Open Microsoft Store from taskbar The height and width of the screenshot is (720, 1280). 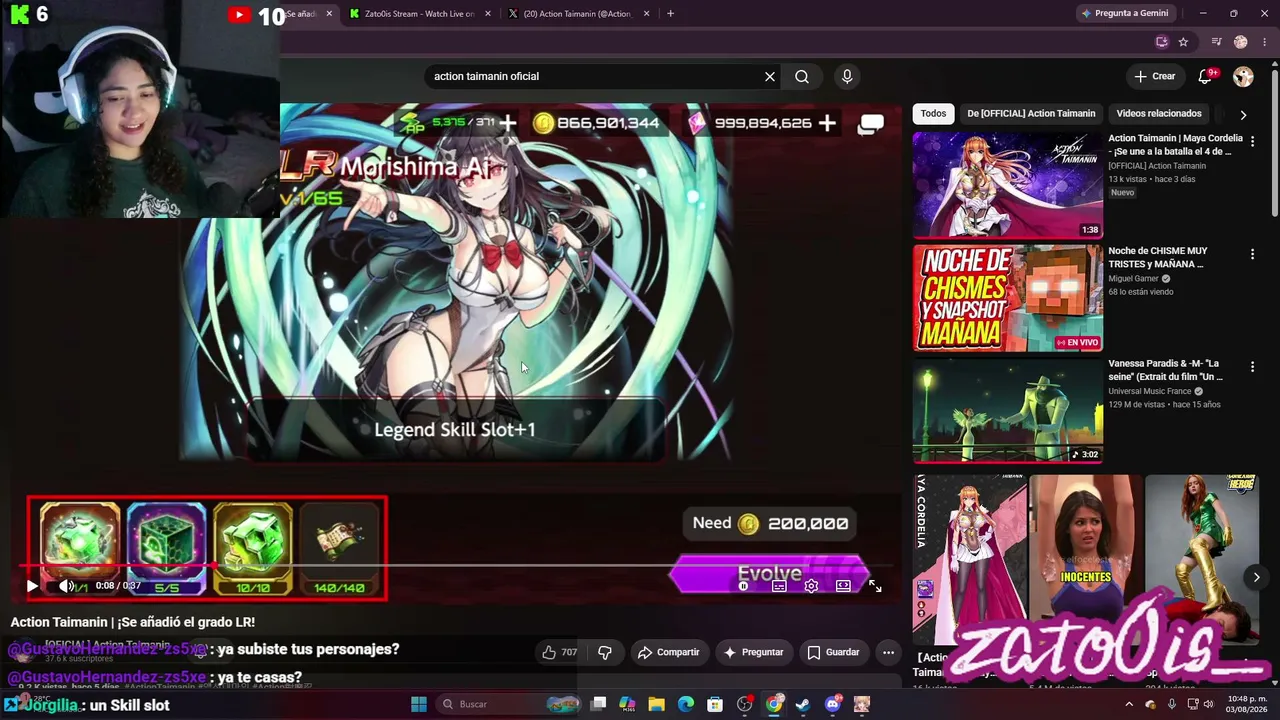[715, 704]
